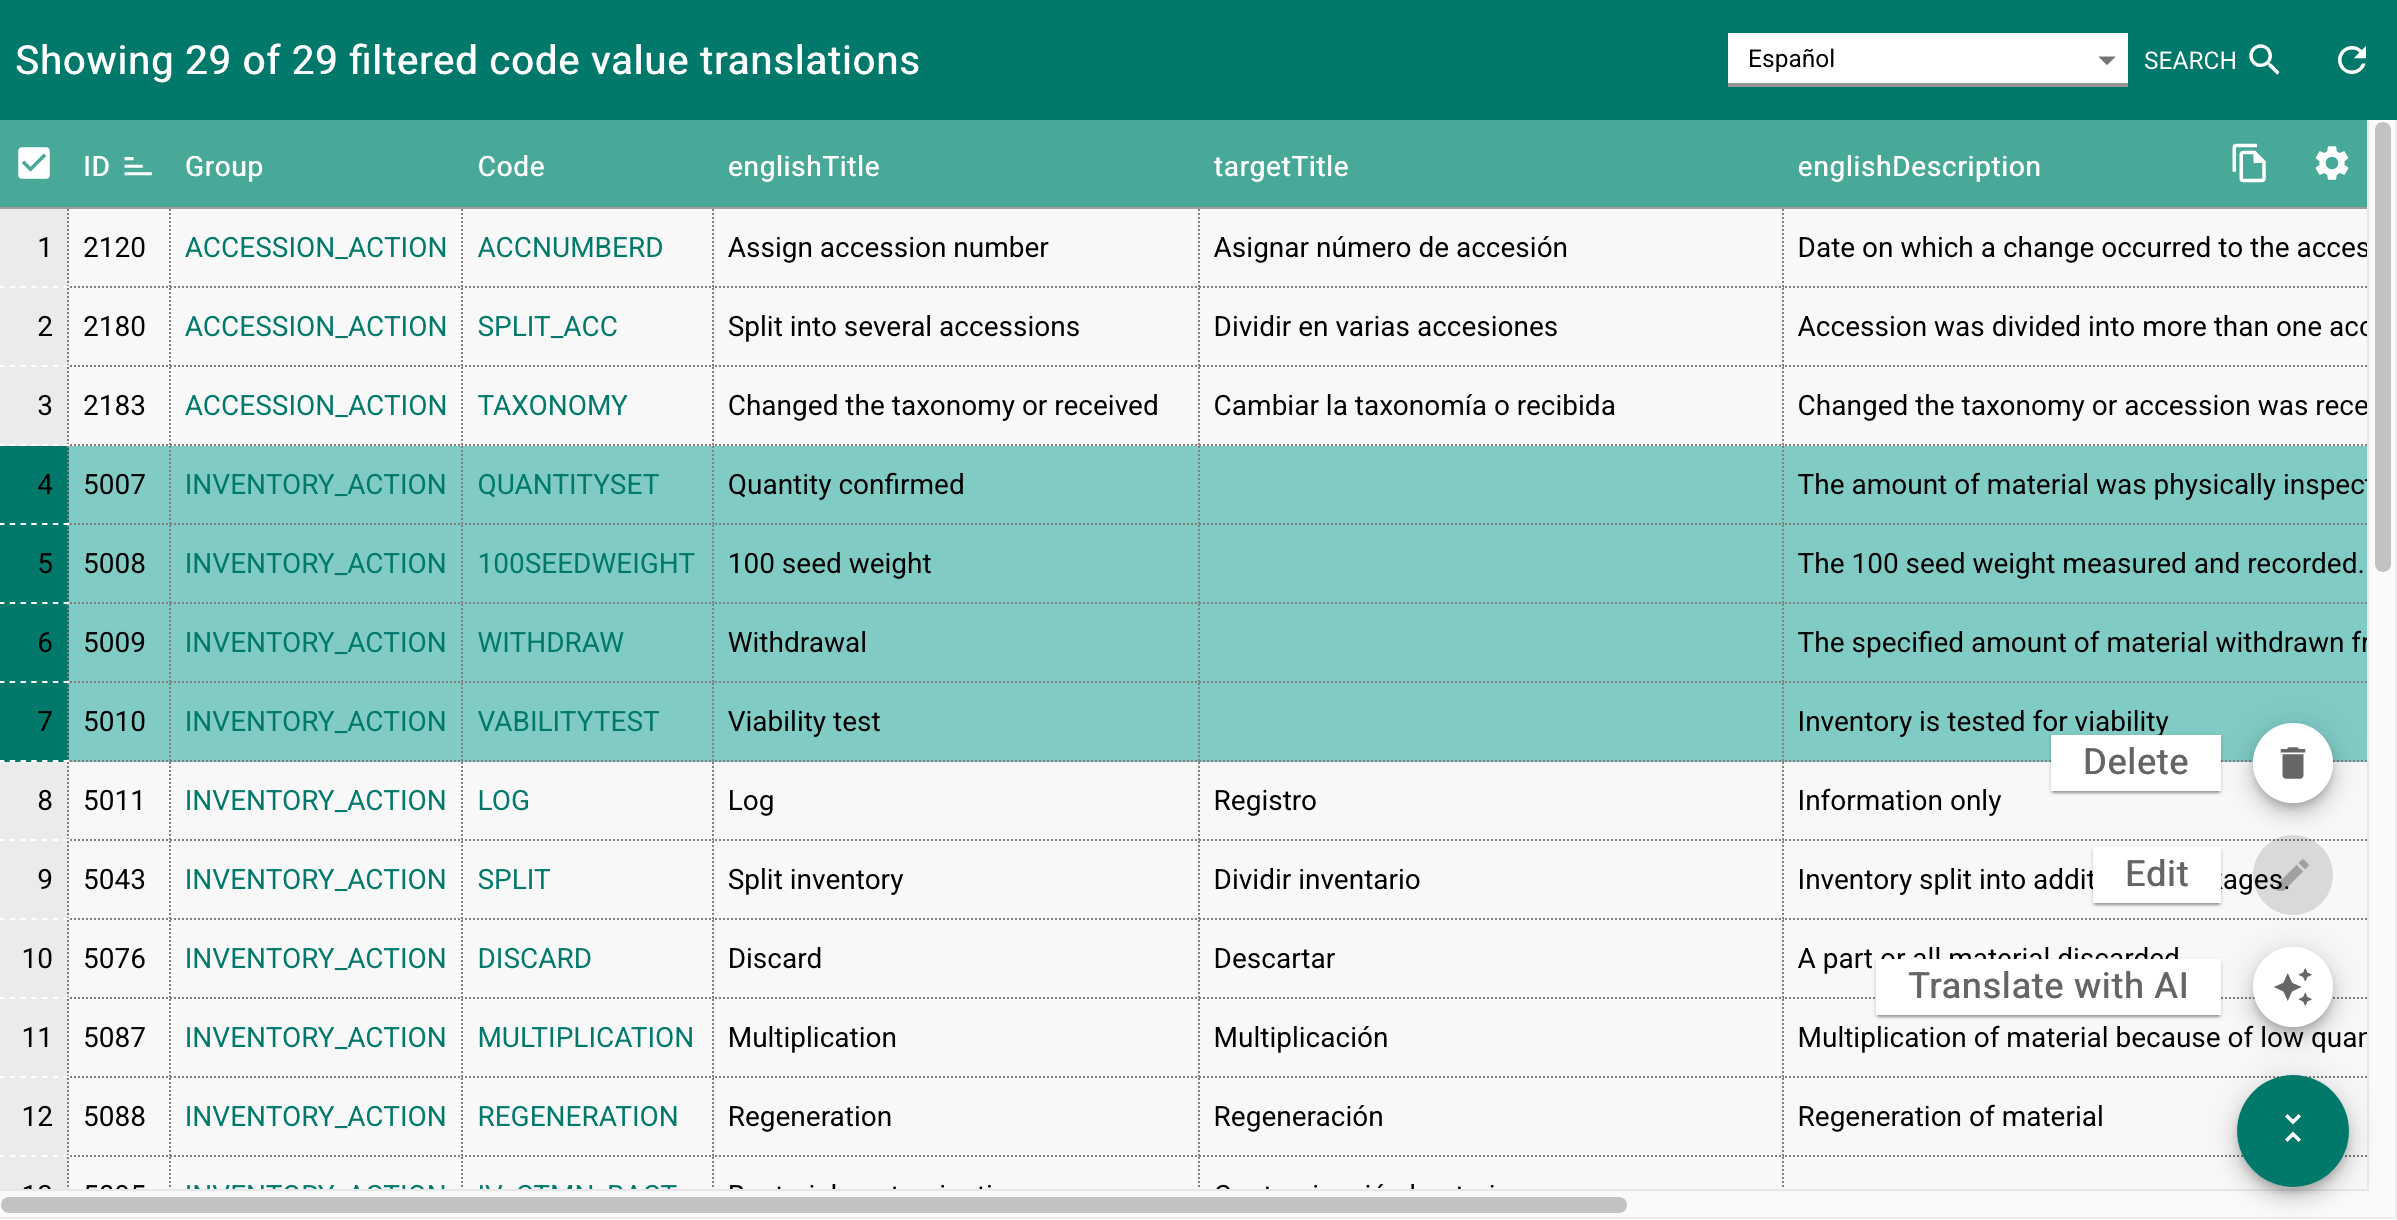Screen dimensions: 2397x1220
Task: Open the Español language dropdown
Action: coord(1927,59)
